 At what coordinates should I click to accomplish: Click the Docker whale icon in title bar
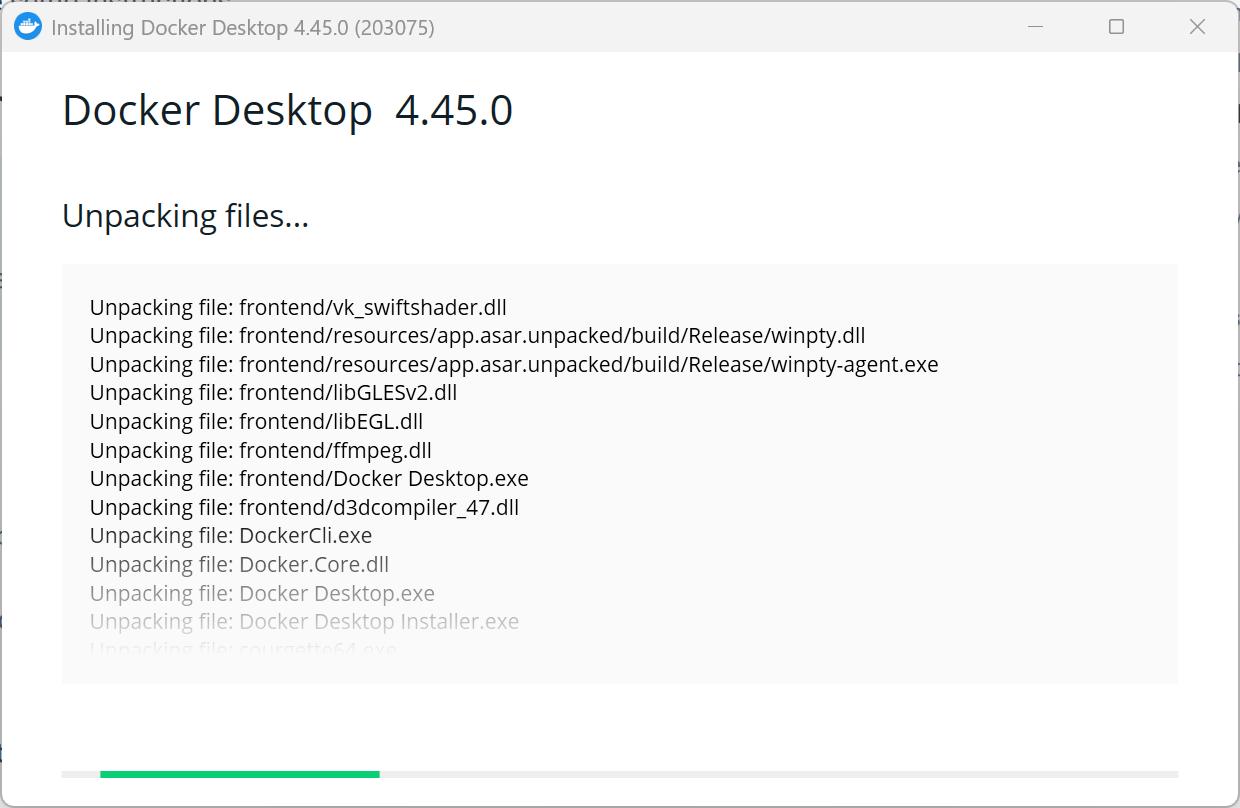tap(28, 27)
